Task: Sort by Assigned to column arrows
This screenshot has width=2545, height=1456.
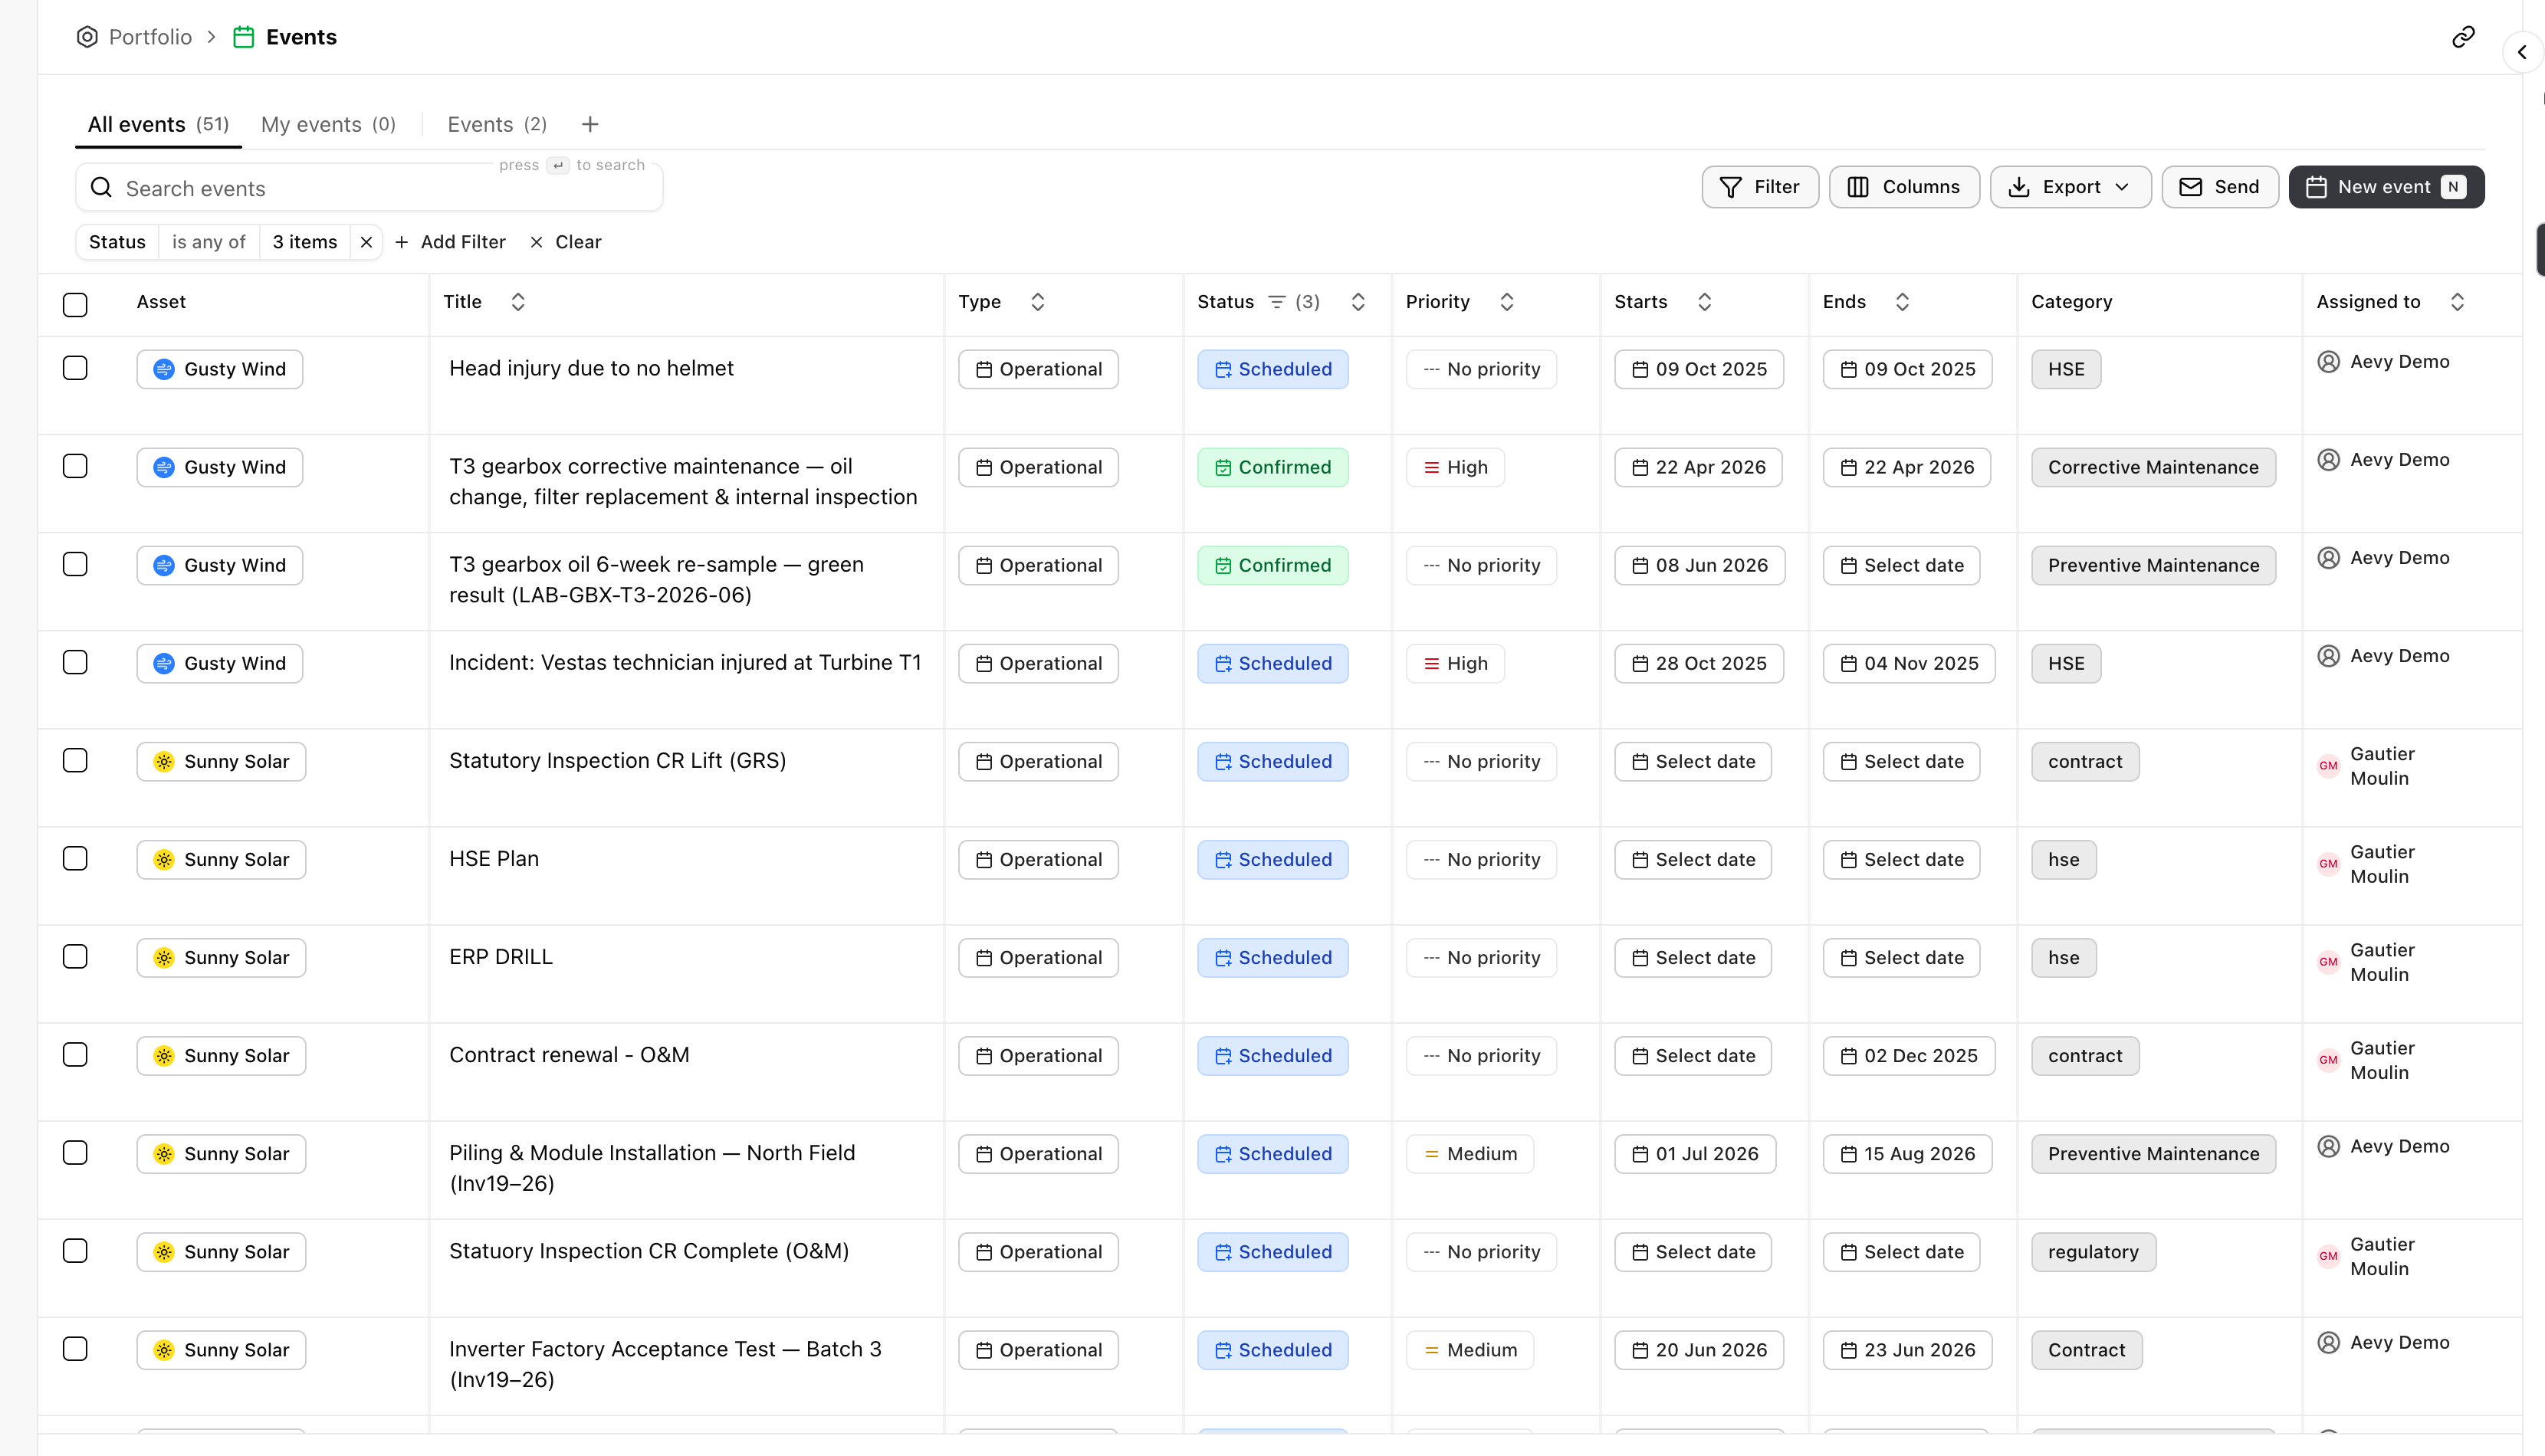Action: (x=2458, y=302)
